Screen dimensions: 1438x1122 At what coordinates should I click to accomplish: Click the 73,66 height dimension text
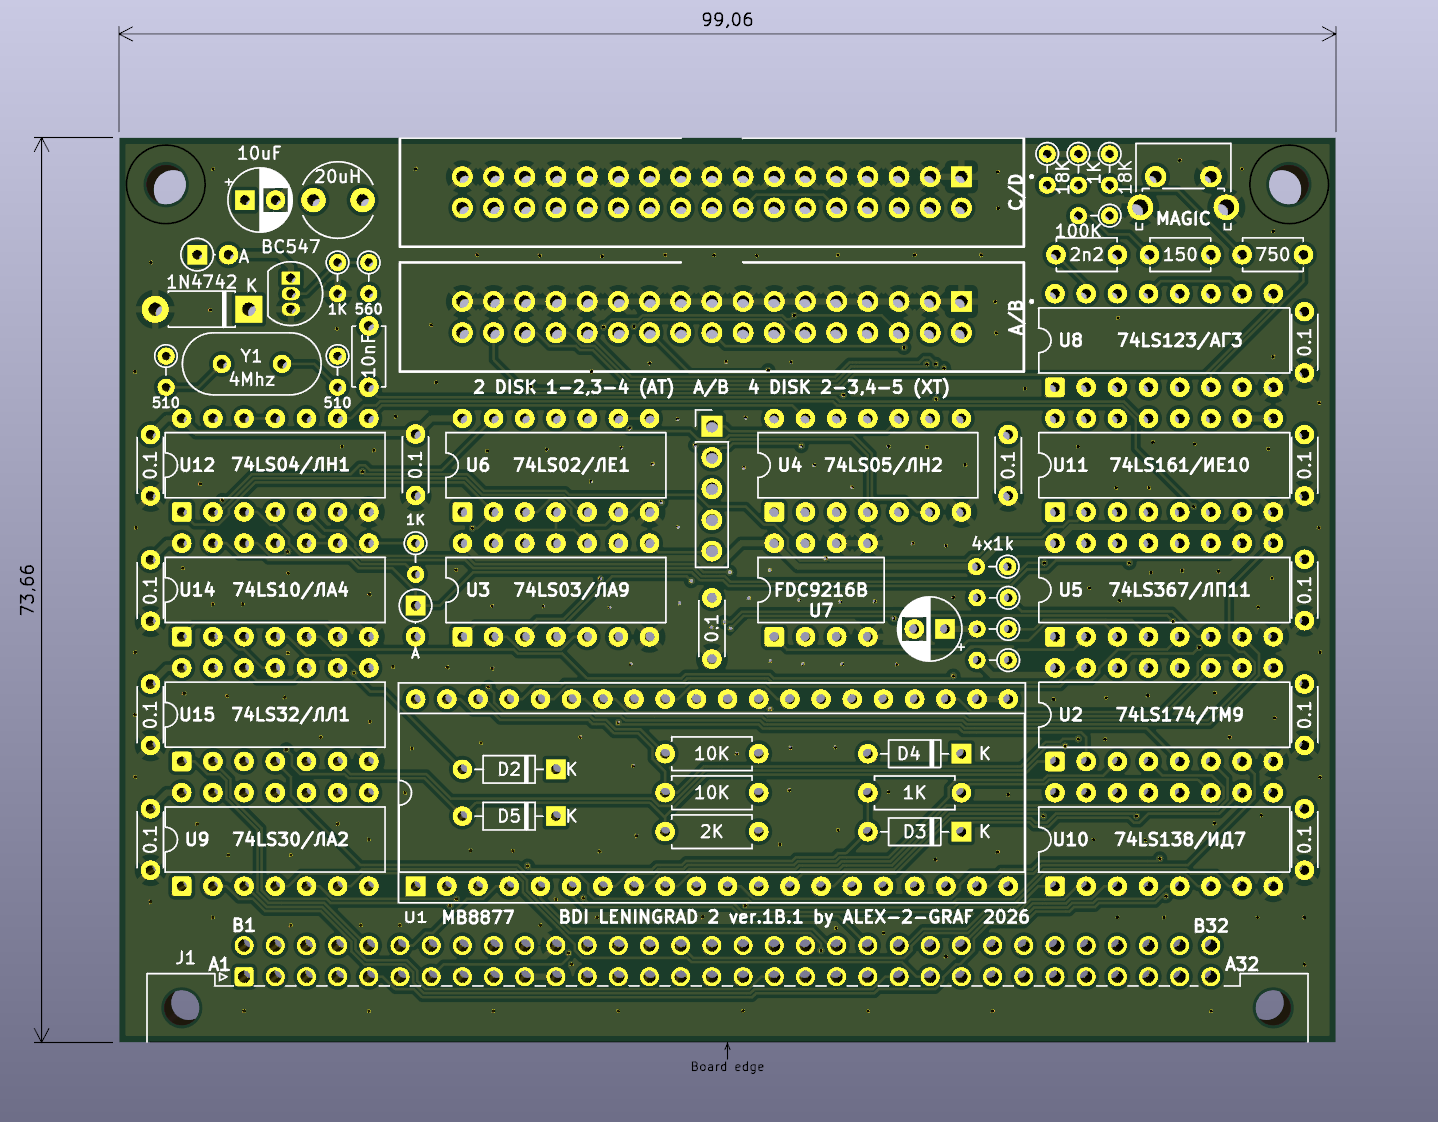27,589
